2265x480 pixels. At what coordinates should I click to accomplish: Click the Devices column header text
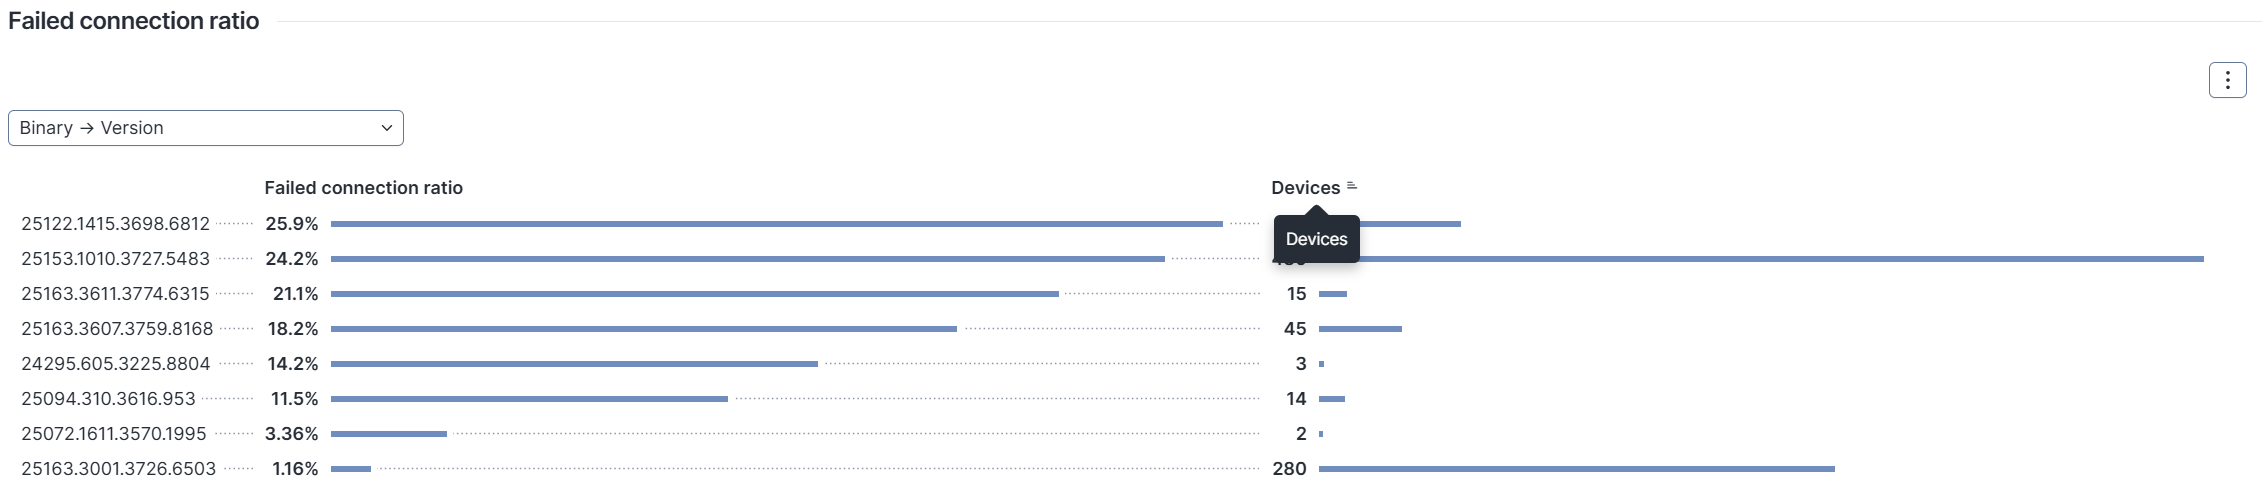tap(1305, 188)
